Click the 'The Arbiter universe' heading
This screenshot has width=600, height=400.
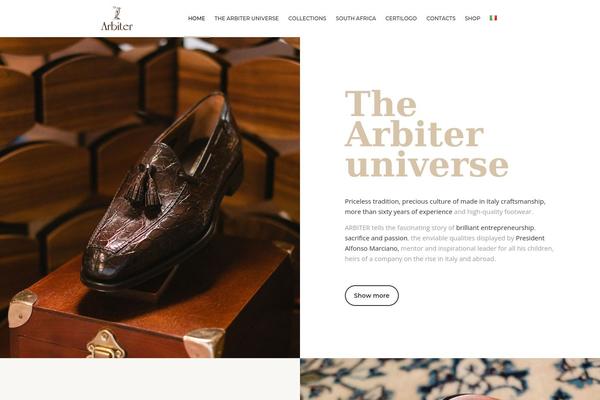(426, 134)
